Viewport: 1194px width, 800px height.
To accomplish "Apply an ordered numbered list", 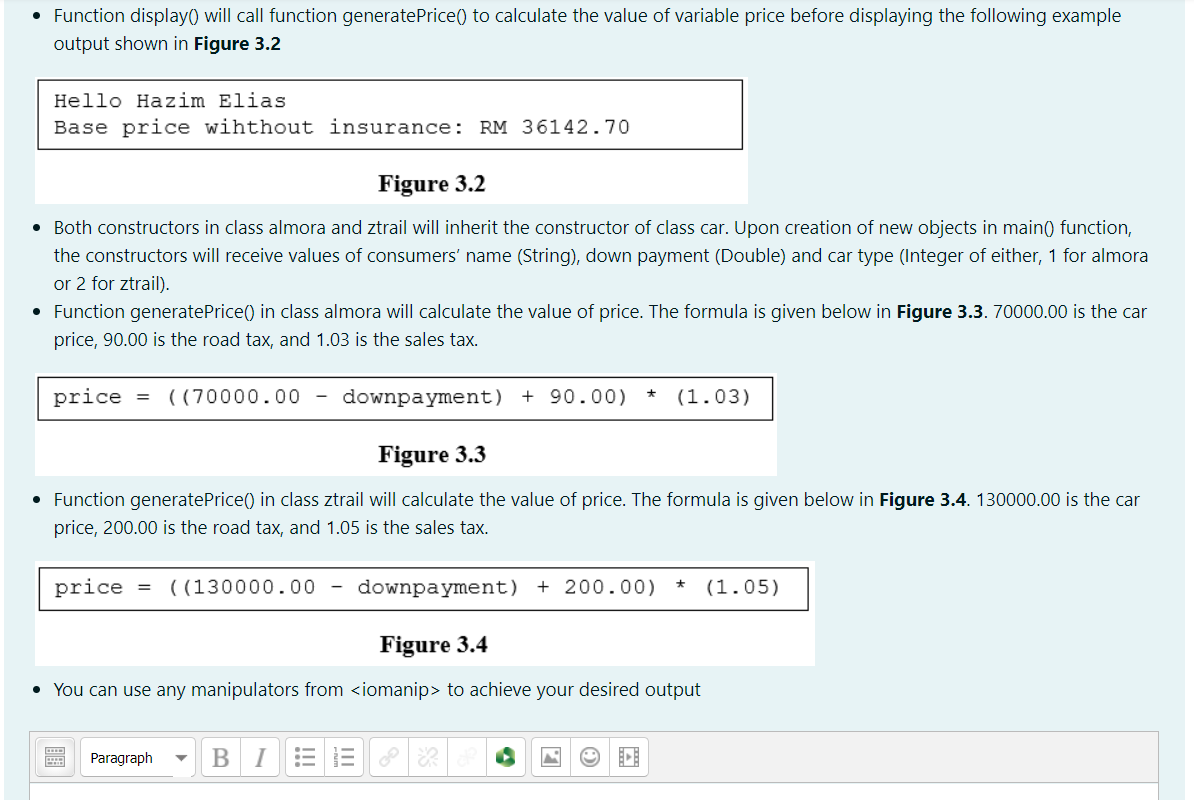I will (x=343, y=757).
